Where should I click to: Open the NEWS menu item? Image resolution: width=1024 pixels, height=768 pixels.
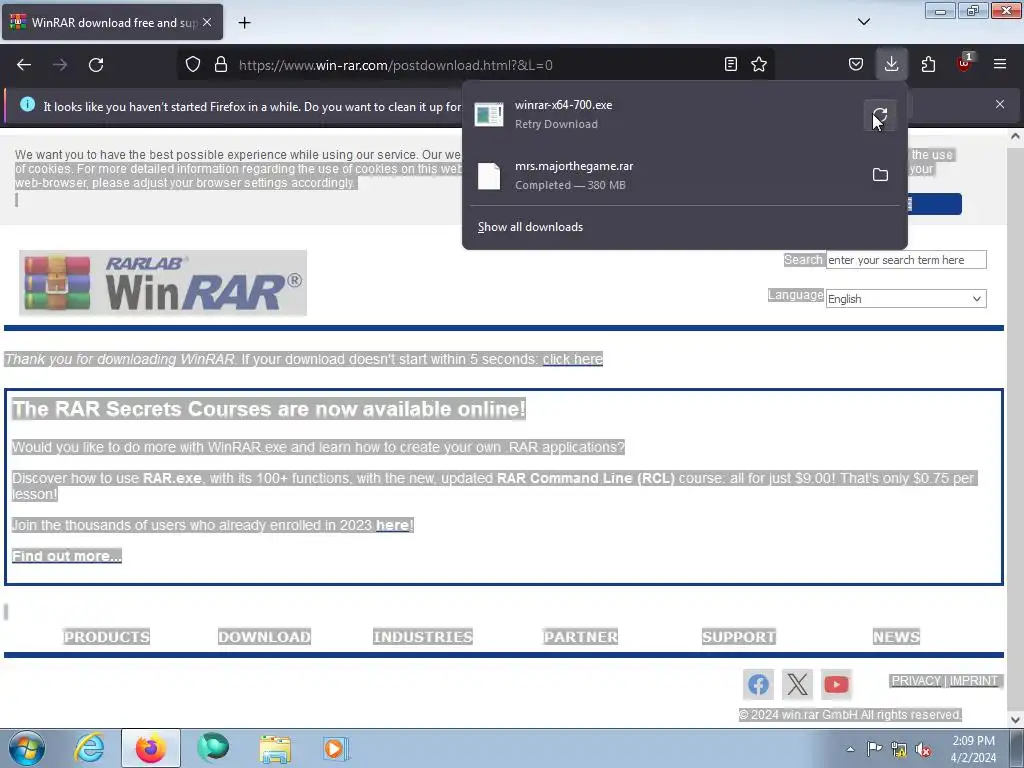click(896, 637)
